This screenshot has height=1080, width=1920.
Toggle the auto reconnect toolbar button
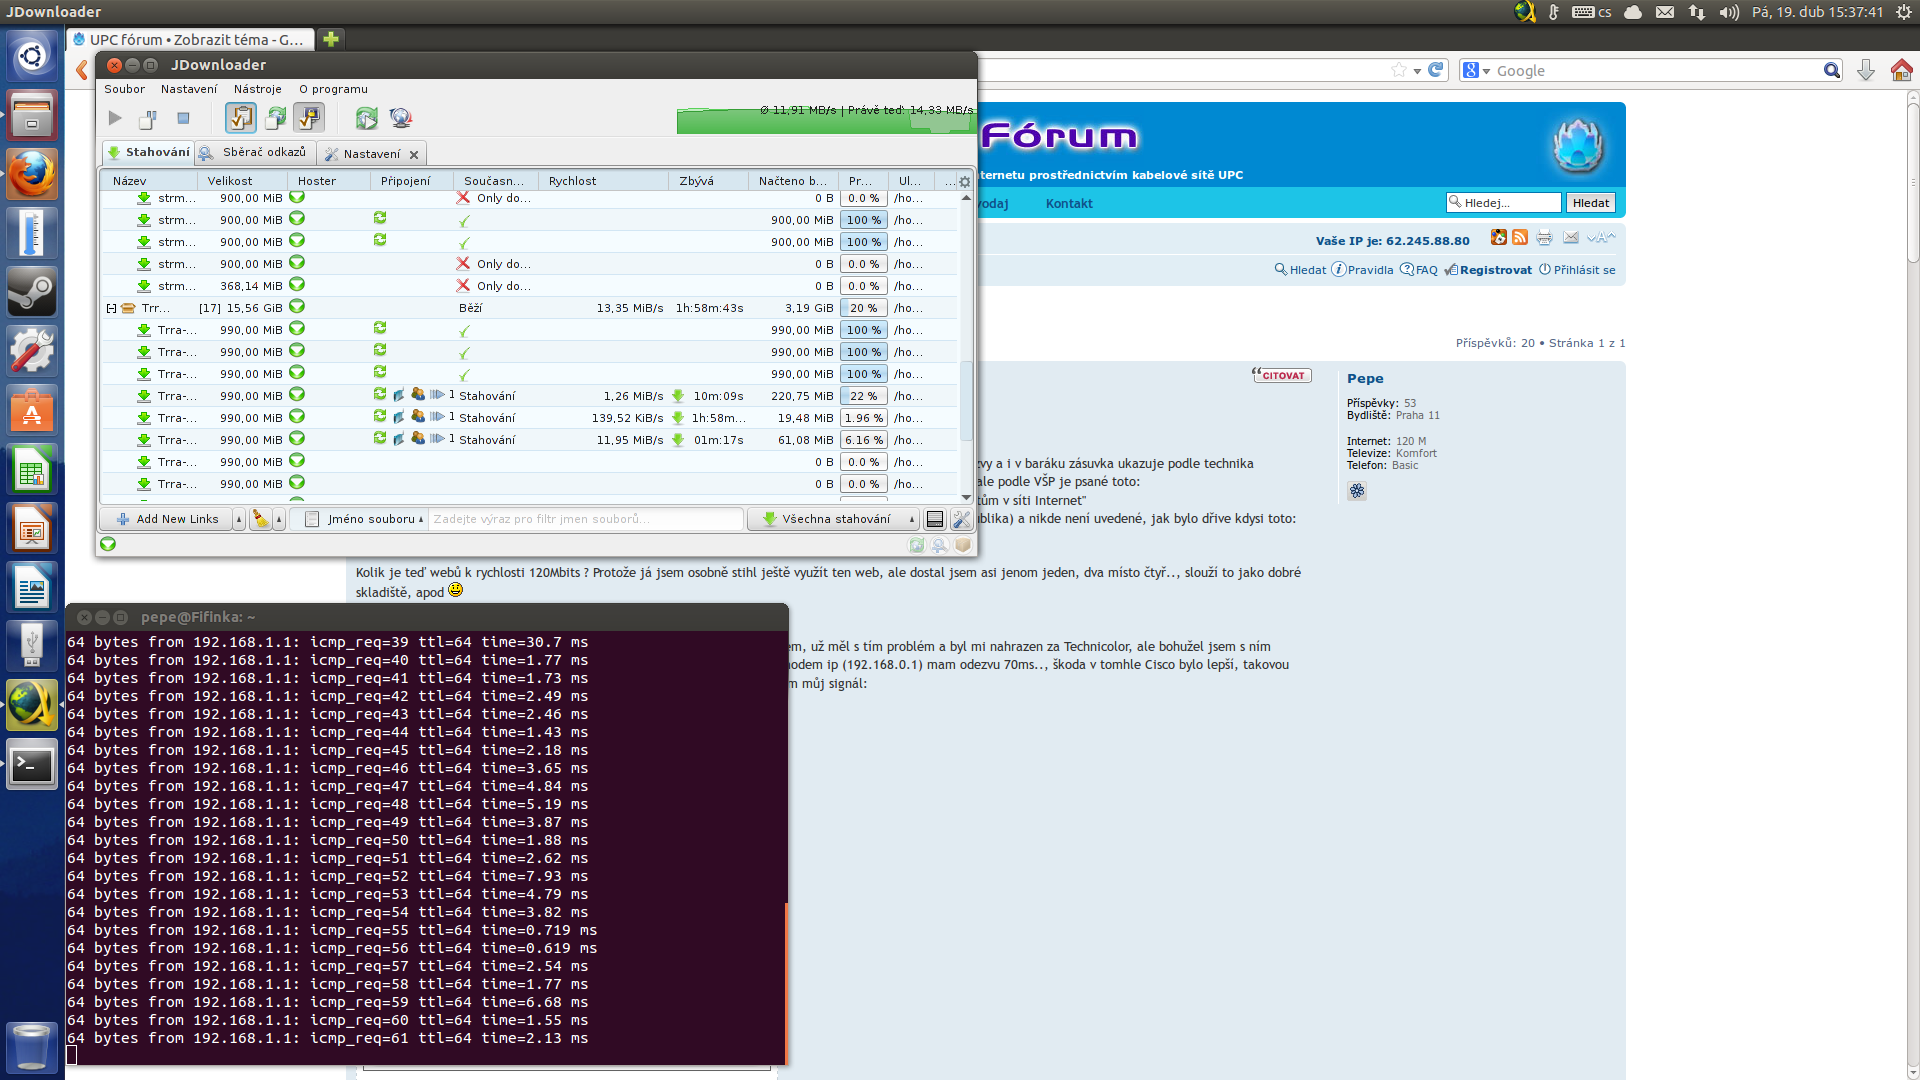click(x=275, y=118)
